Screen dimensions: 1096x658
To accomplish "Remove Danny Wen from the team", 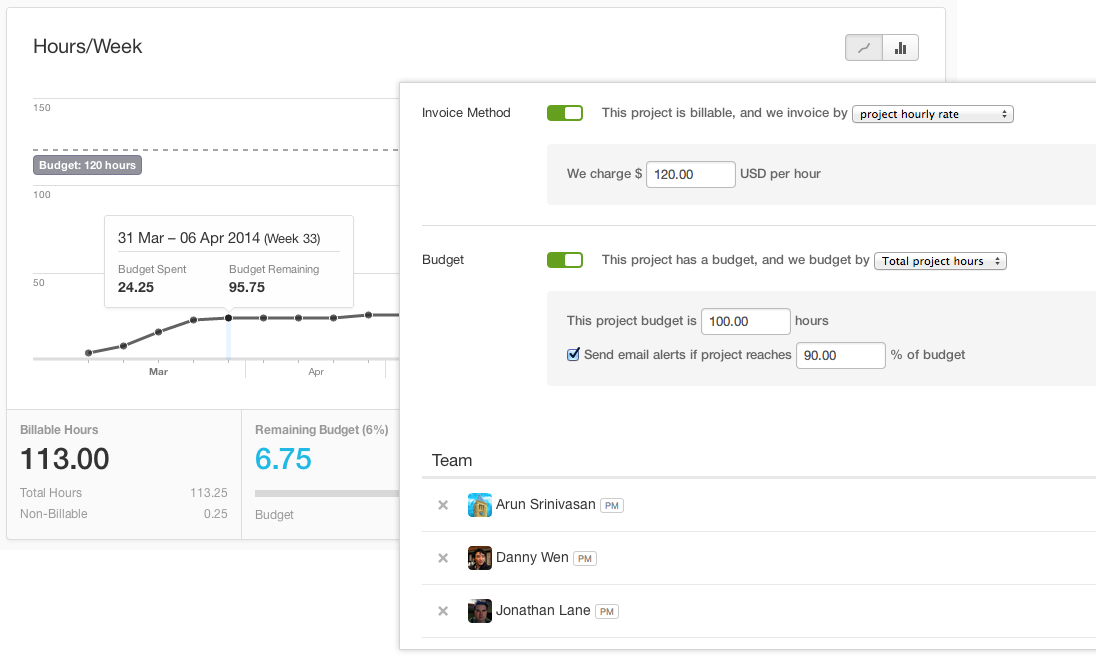I will [443, 558].
